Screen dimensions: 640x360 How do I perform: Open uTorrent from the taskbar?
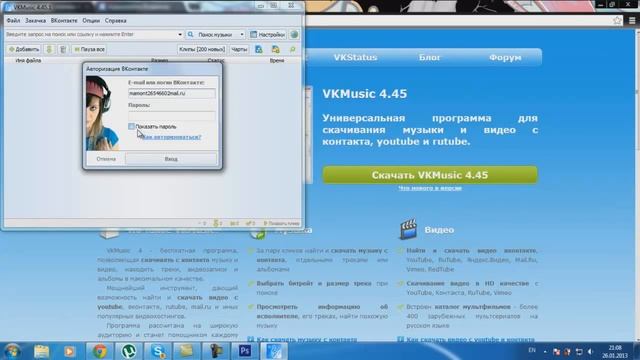click(x=129, y=351)
